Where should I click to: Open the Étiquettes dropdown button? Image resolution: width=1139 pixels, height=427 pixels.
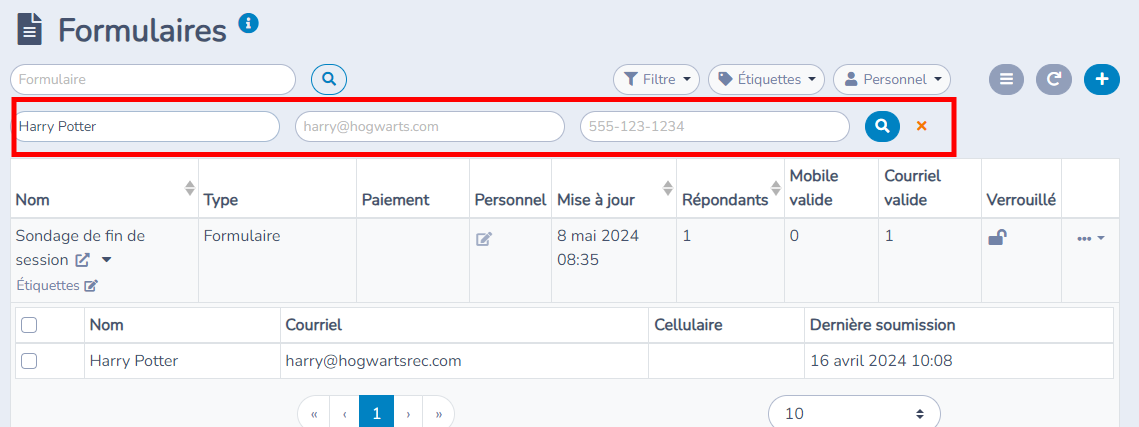(x=766, y=79)
